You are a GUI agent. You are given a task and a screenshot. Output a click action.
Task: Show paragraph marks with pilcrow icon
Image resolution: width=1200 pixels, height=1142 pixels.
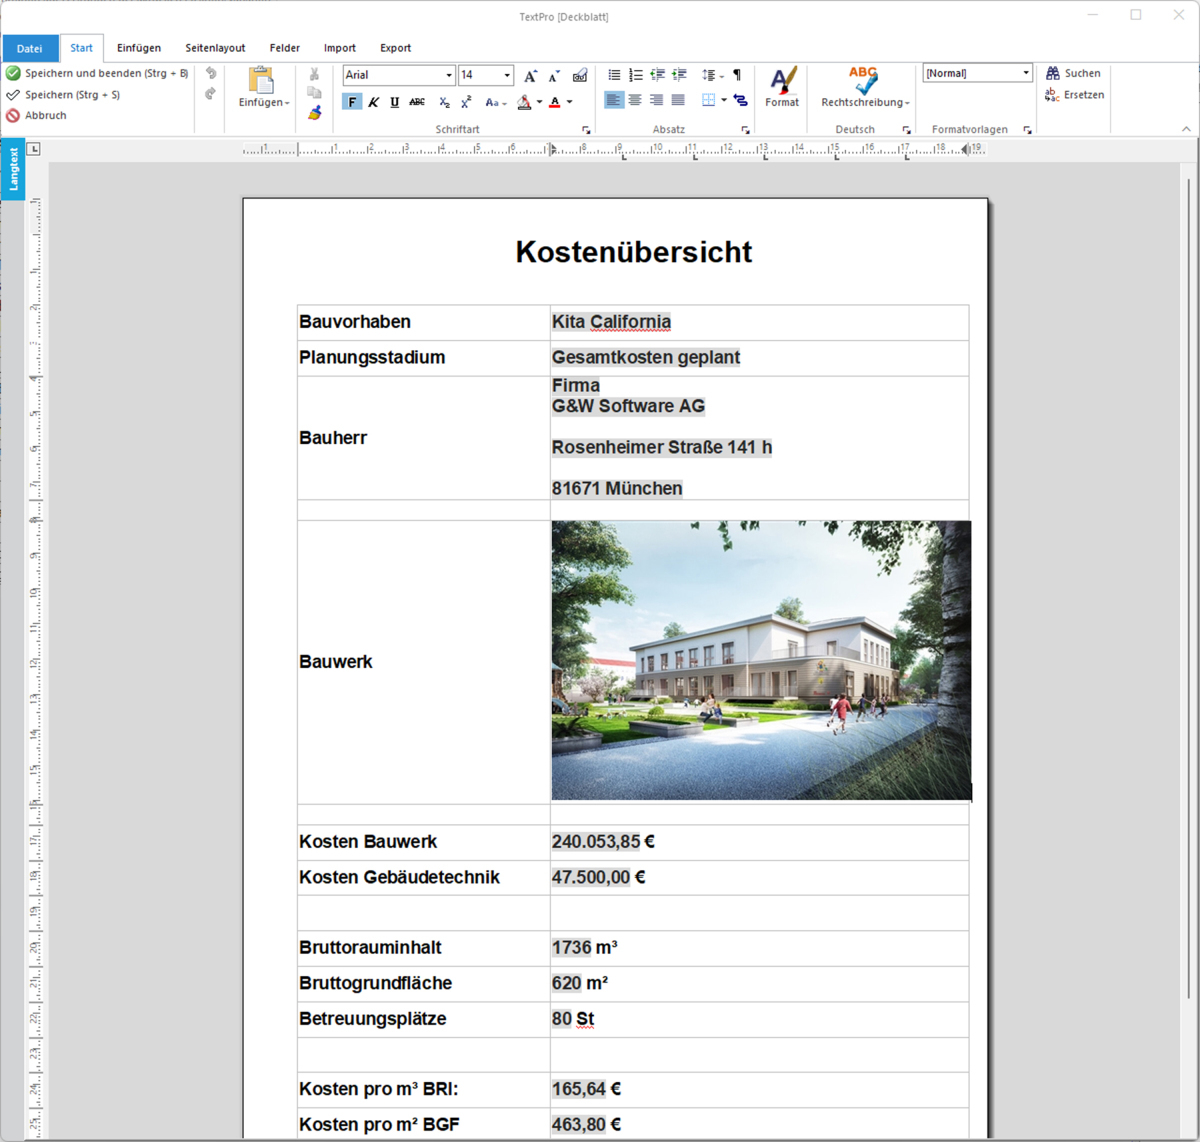(x=737, y=75)
